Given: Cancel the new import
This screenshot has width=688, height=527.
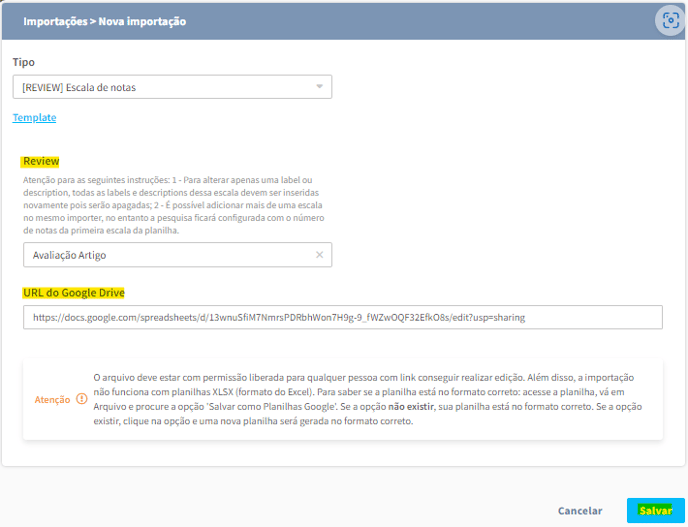Looking at the screenshot, I should [x=580, y=510].
